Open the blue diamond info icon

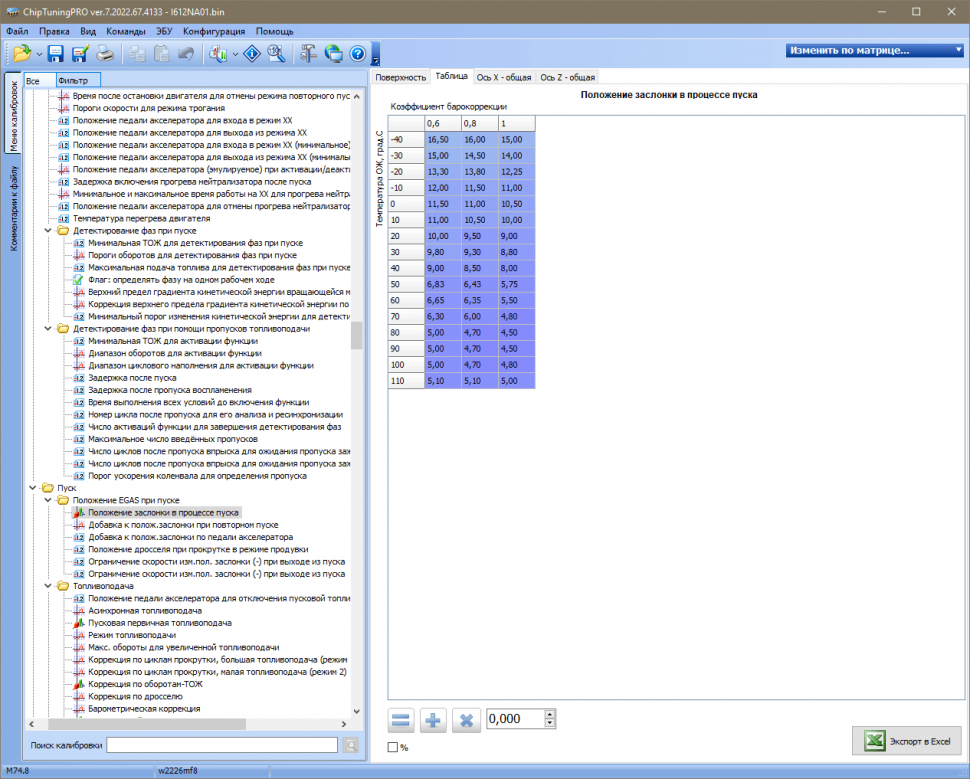(253, 54)
